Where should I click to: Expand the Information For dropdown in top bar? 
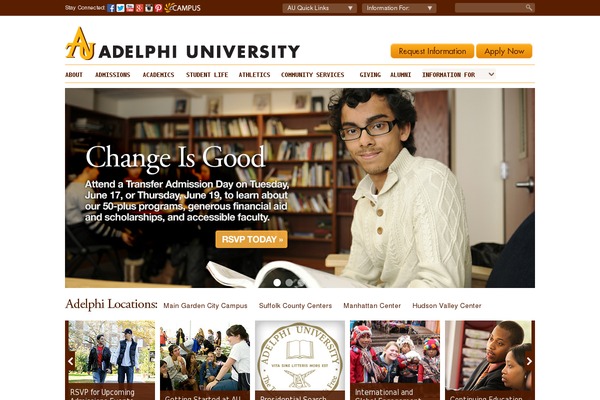399,8
